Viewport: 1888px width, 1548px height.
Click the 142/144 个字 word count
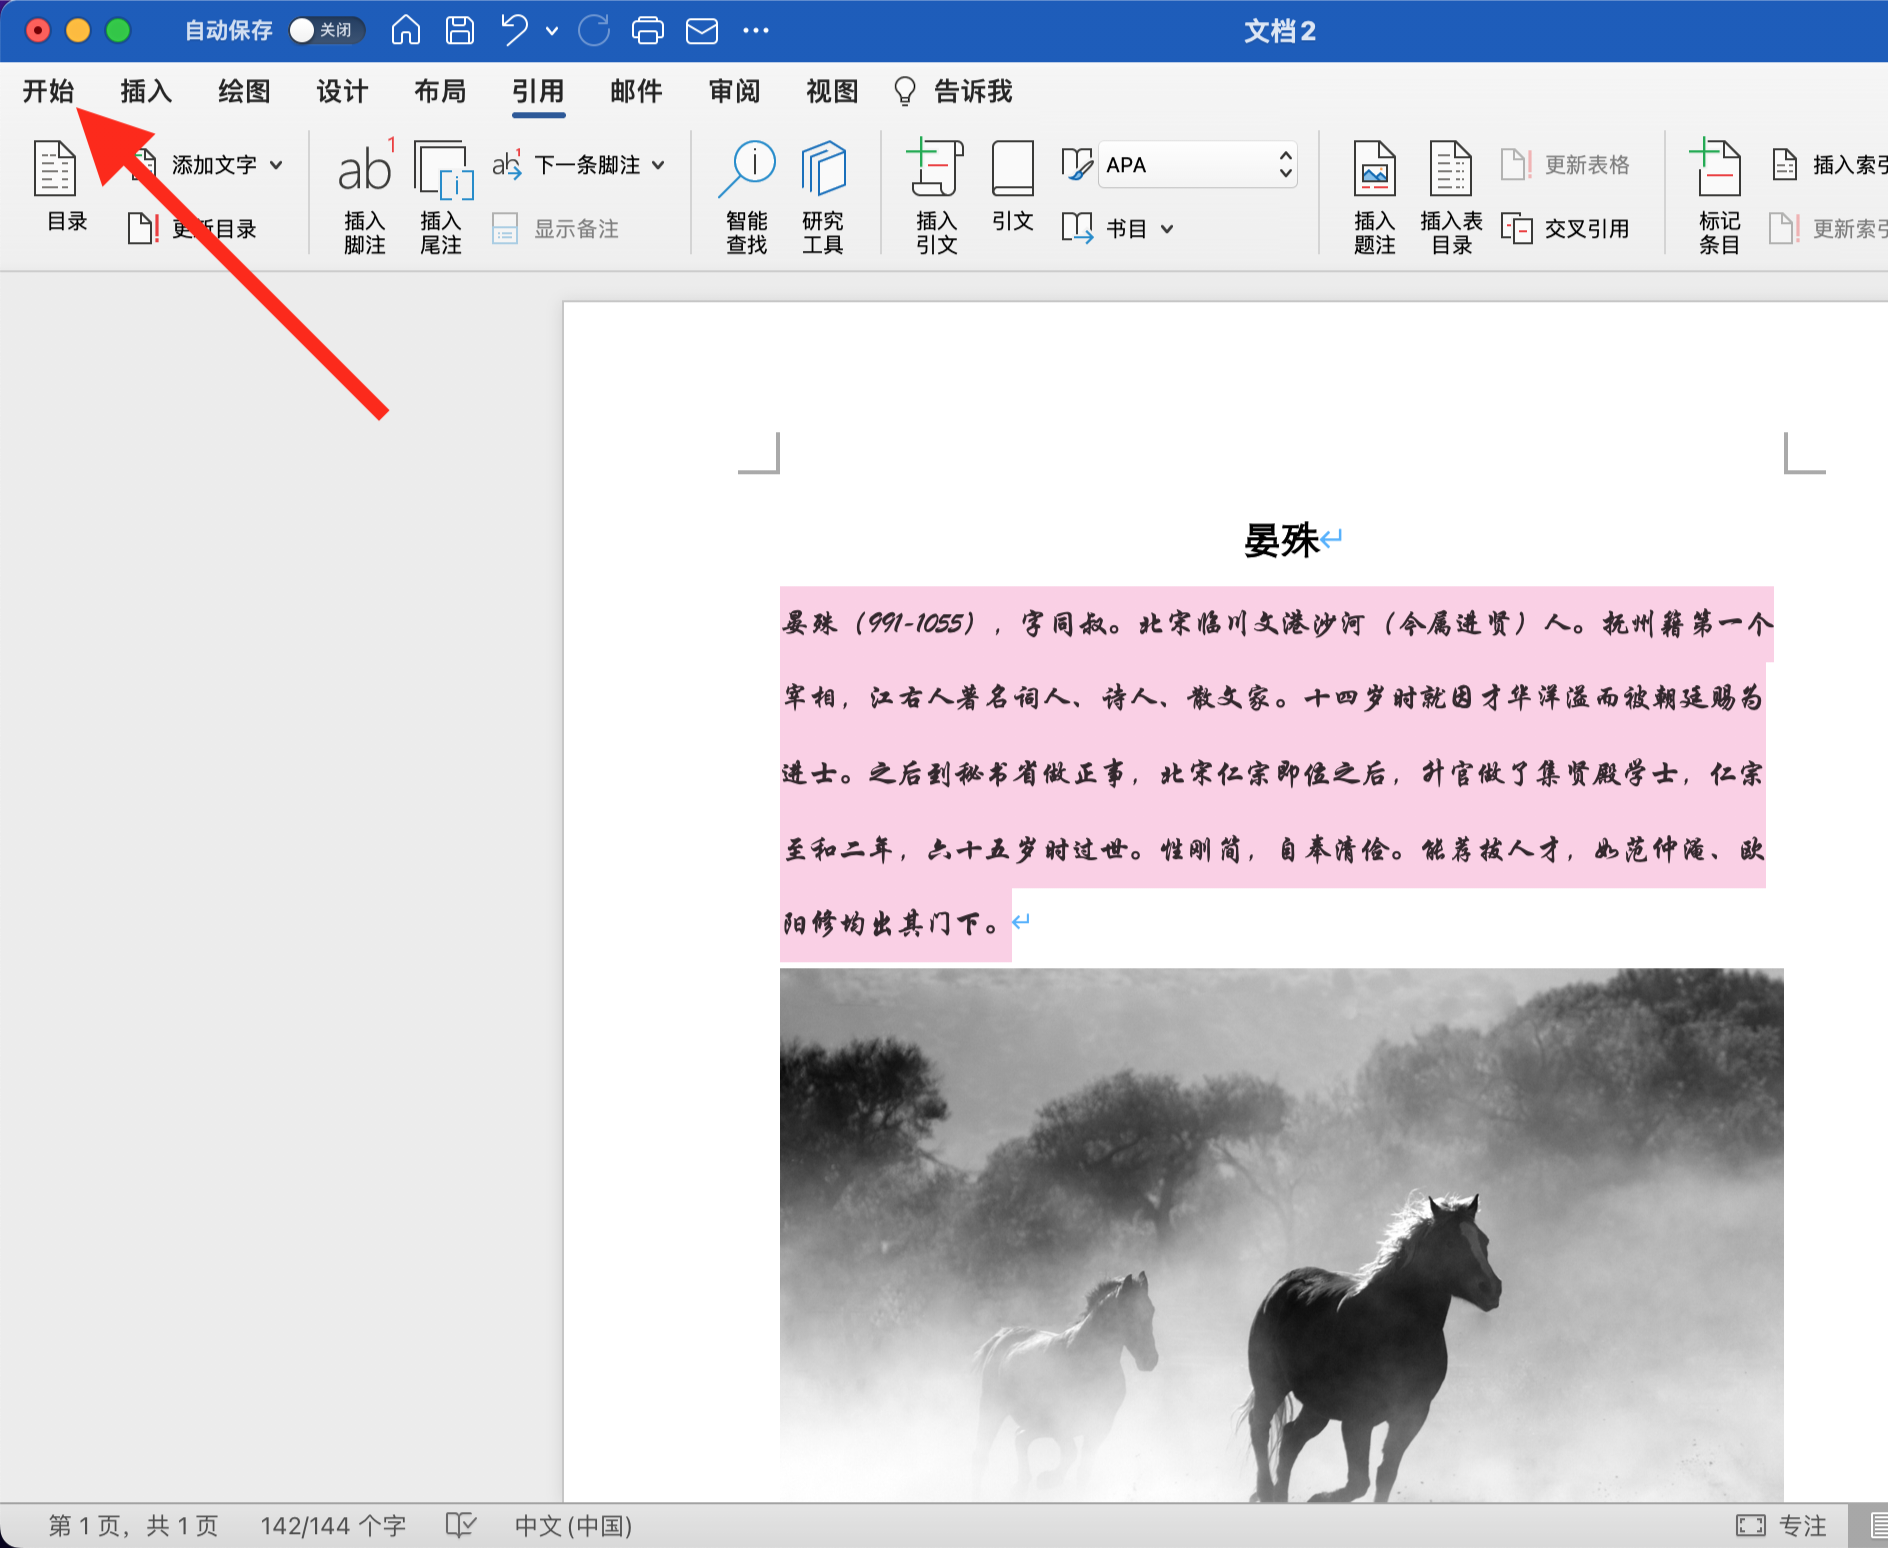pyautogui.click(x=333, y=1526)
